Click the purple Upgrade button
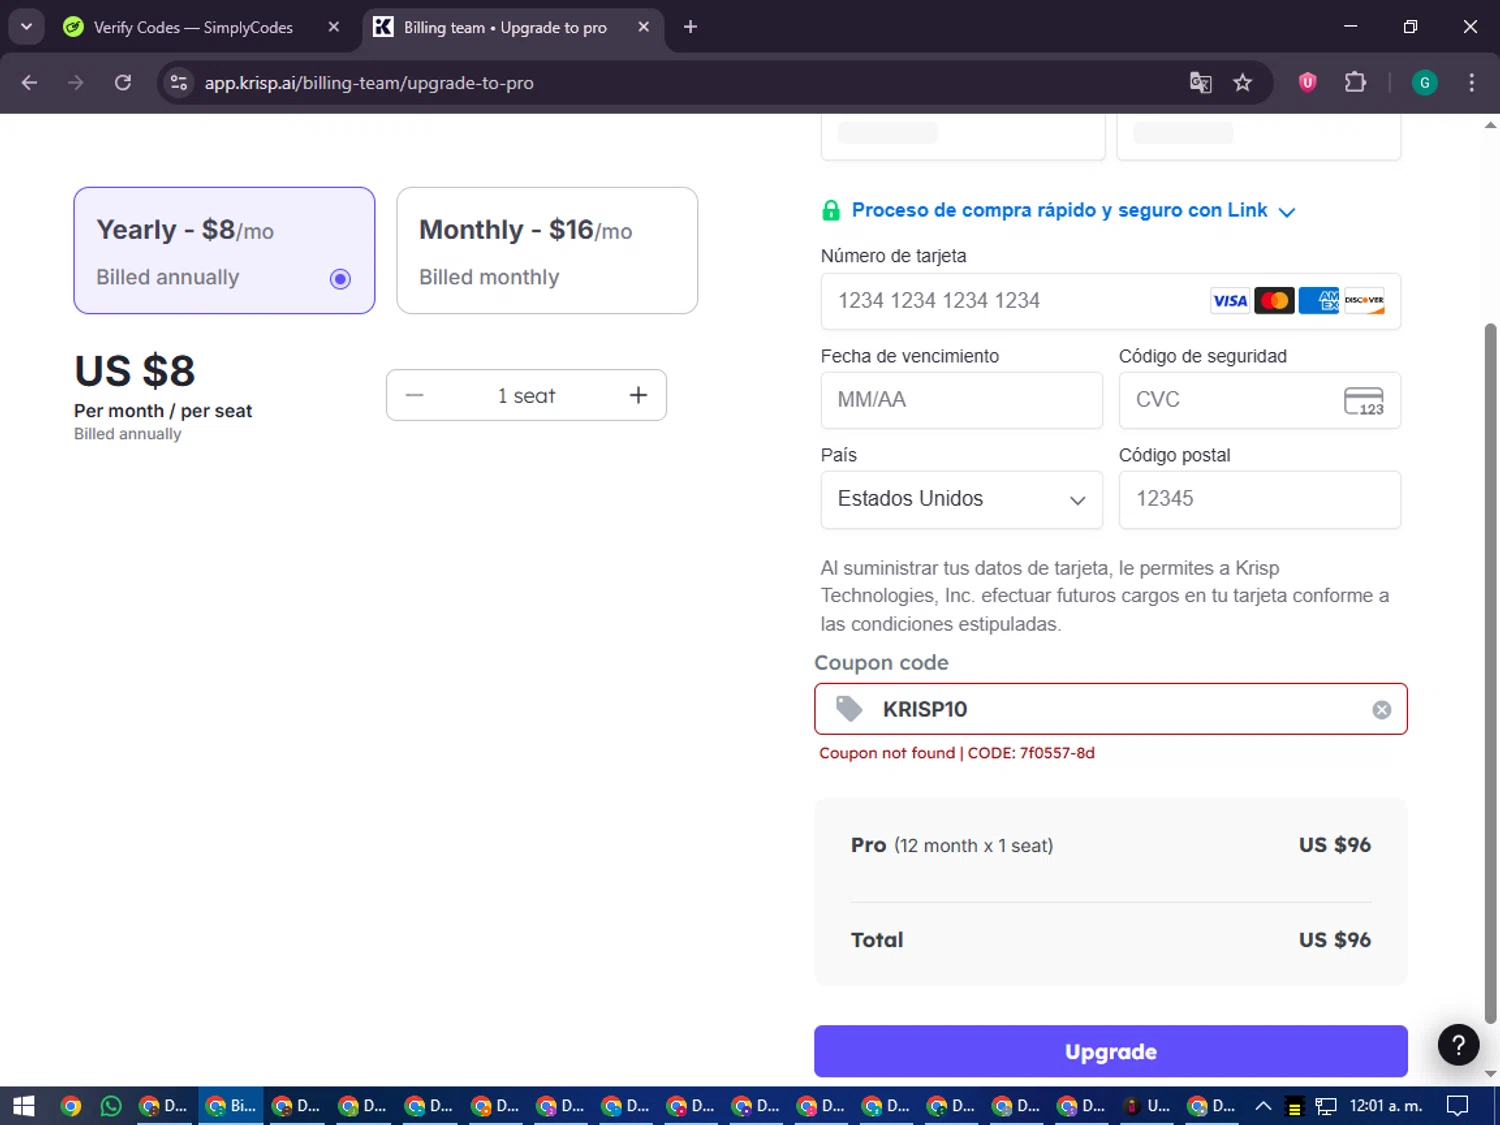Image resolution: width=1500 pixels, height=1125 pixels. (1110, 1051)
